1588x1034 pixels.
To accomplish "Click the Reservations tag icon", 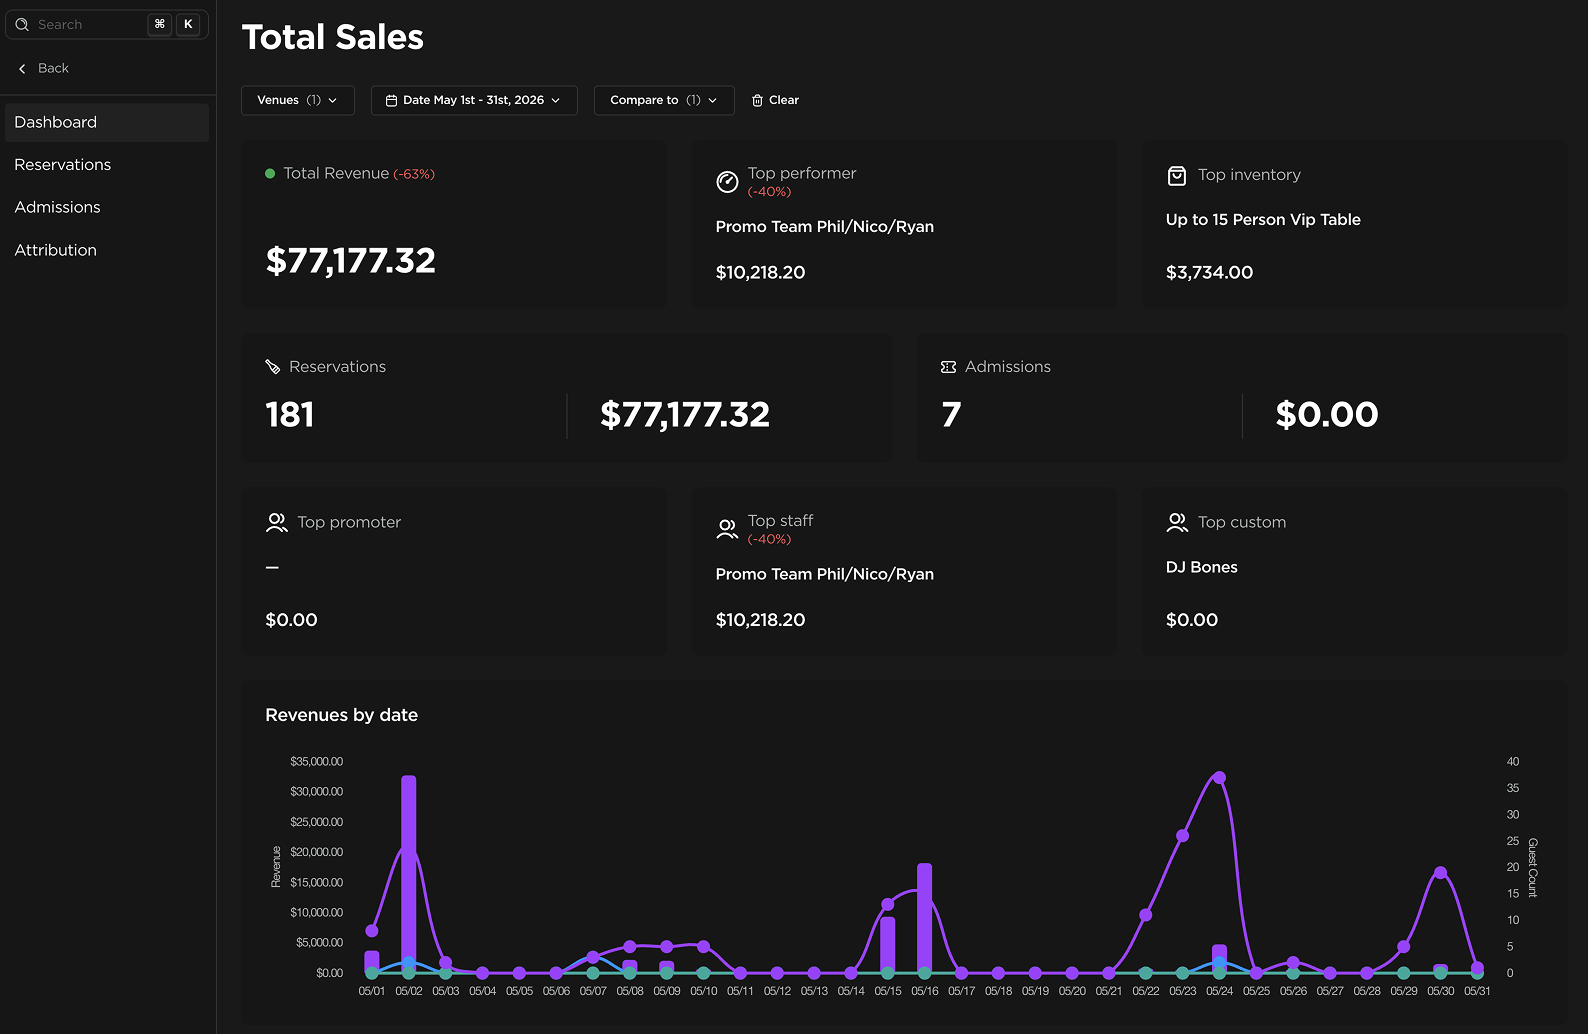I will pos(272,367).
